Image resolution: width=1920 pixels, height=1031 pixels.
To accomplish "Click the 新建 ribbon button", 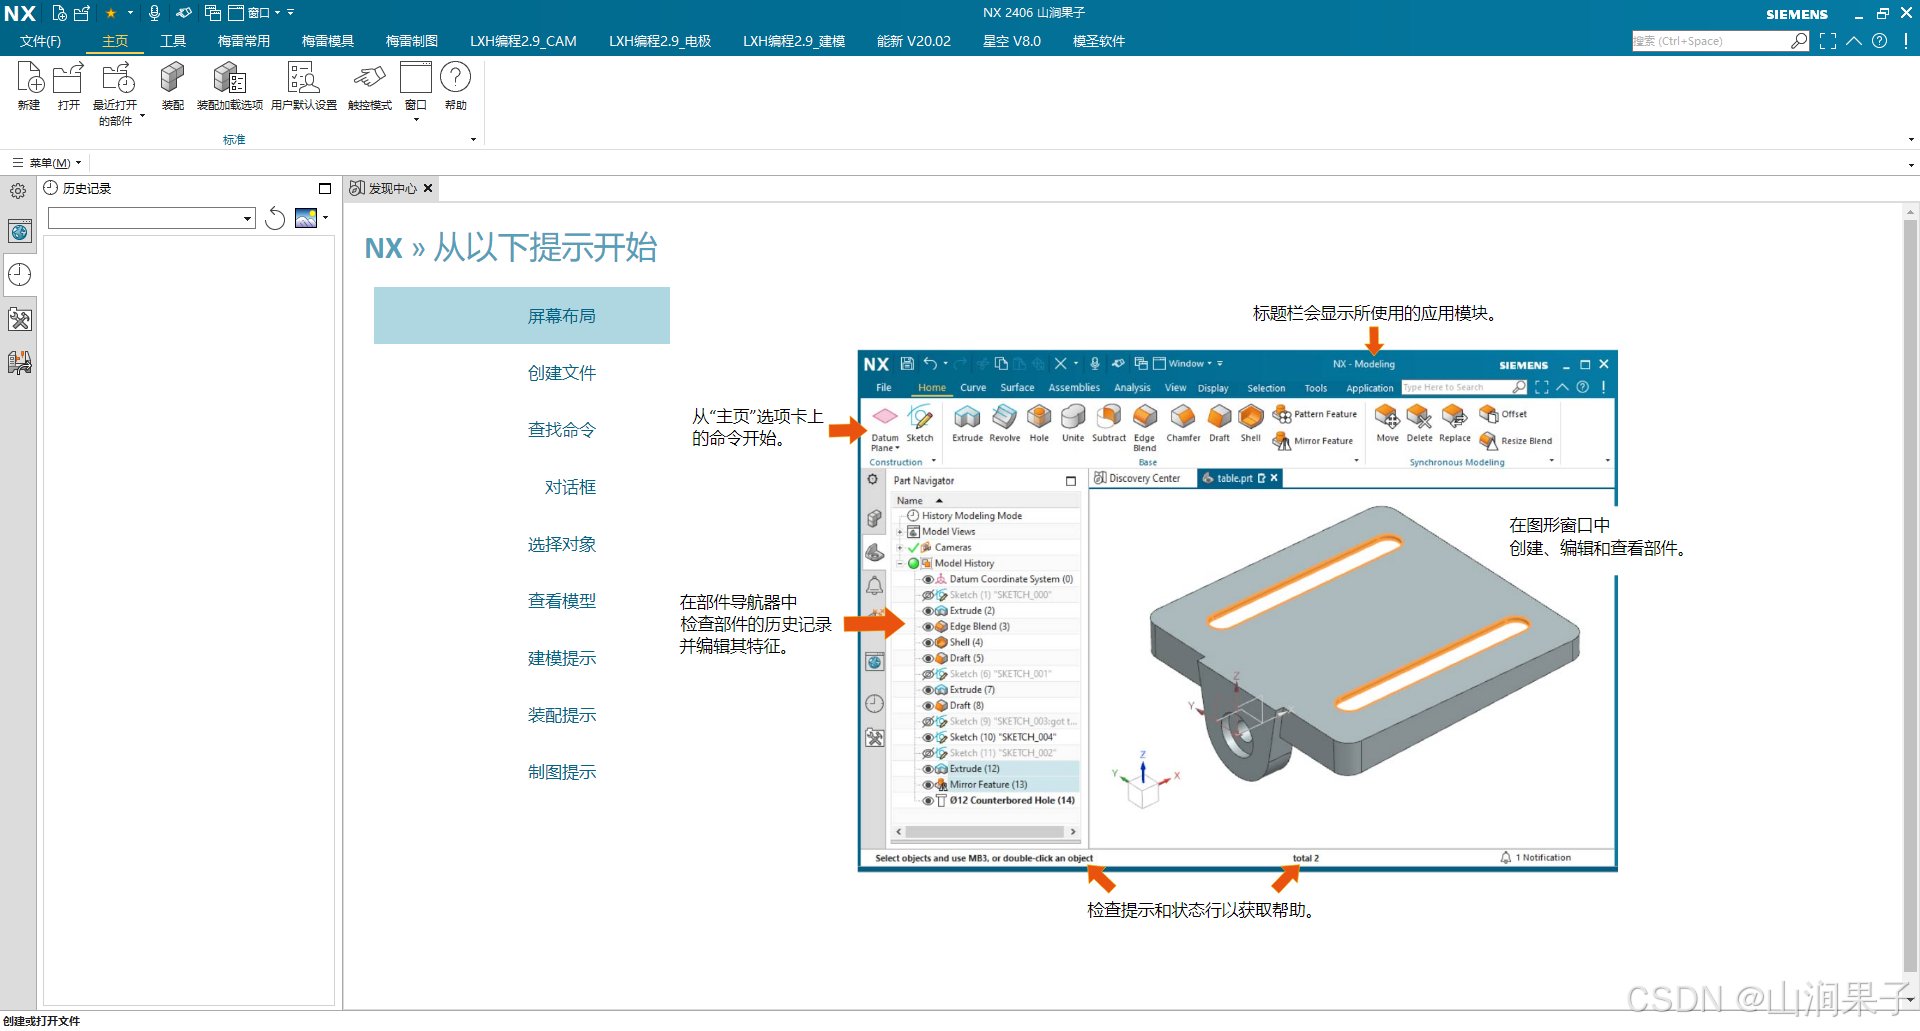I will tap(29, 86).
